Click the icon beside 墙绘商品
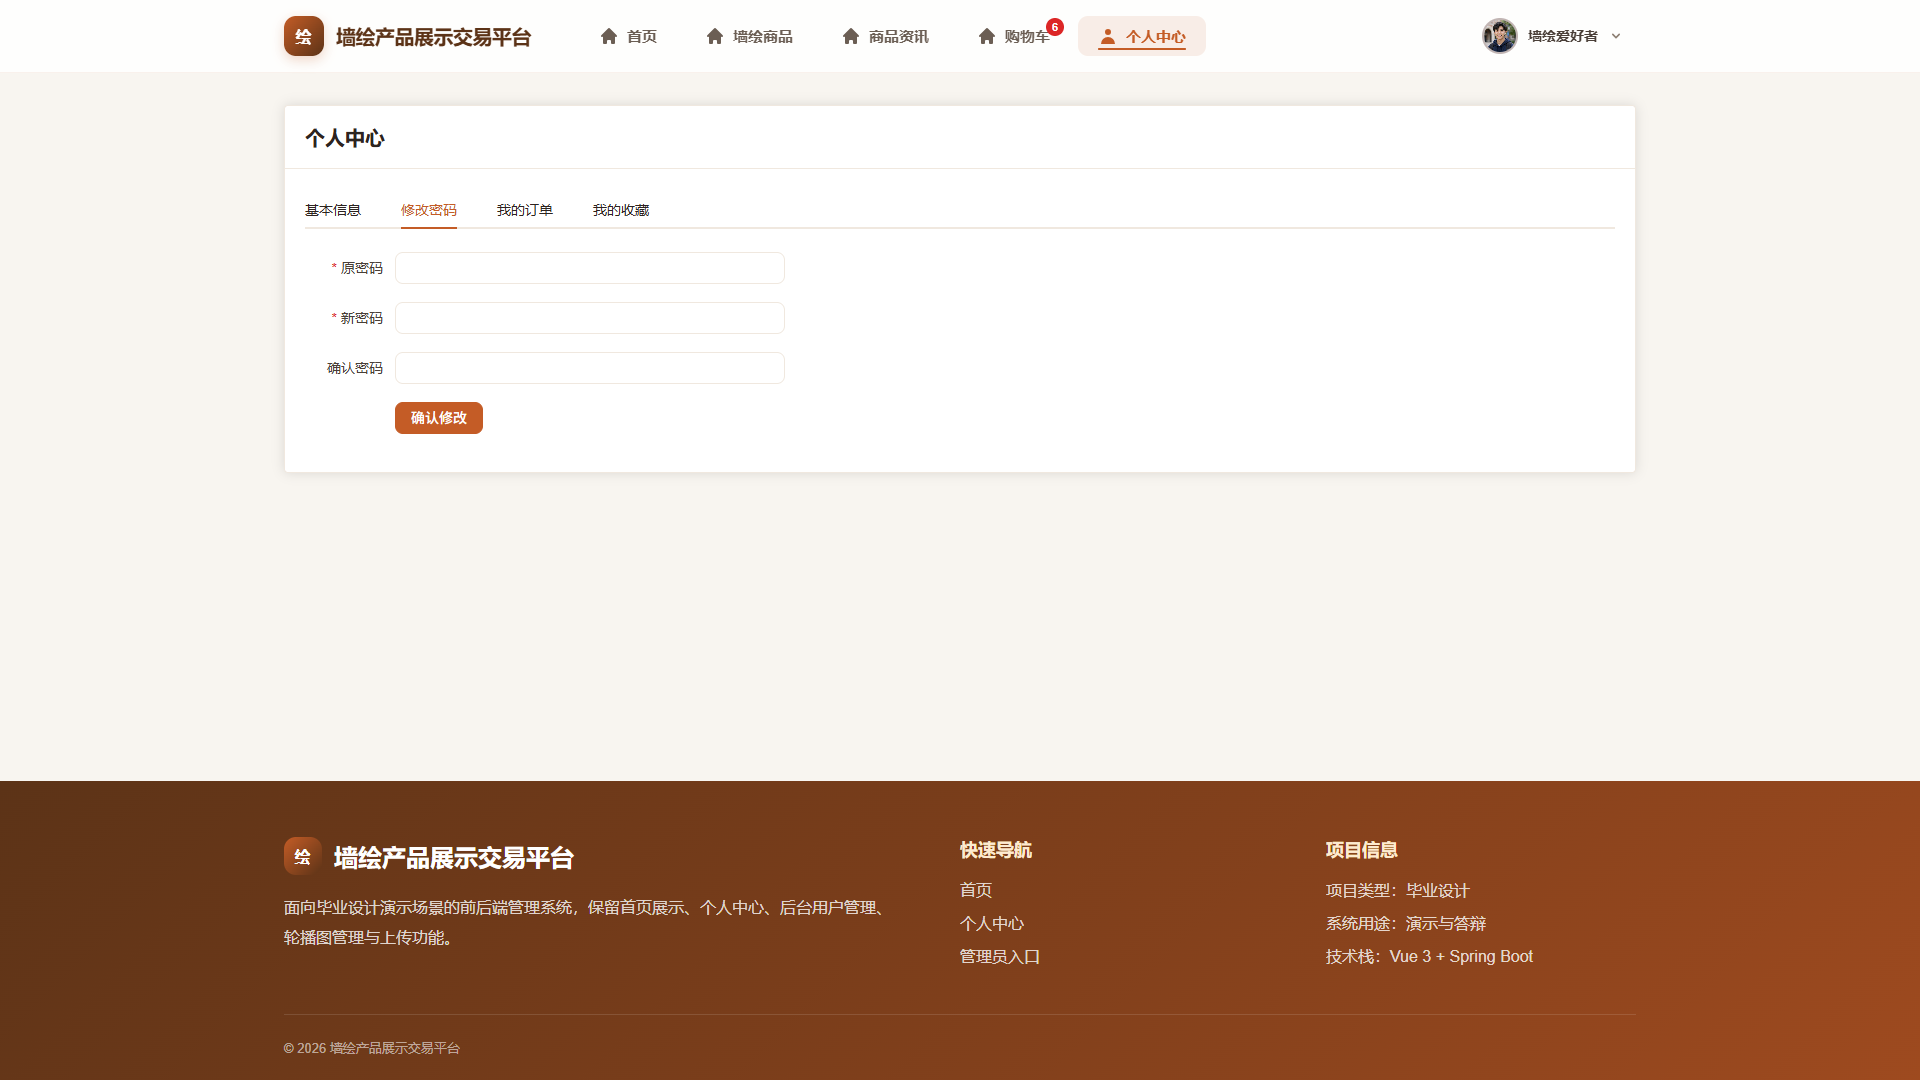Screen dimensions: 1920x1080 pyautogui.click(x=715, y=36)
